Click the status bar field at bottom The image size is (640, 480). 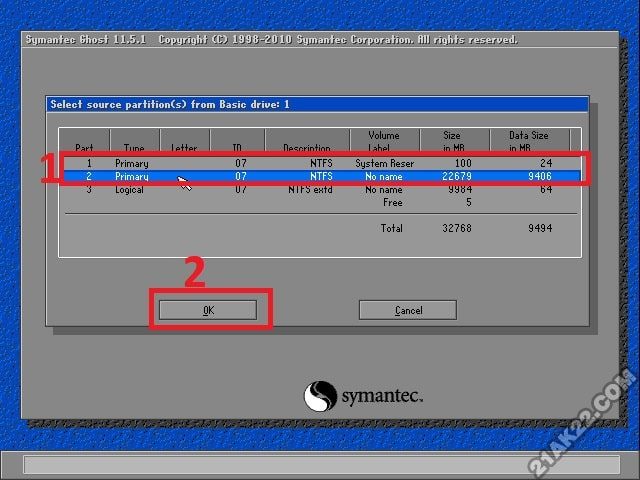point(322,465)
